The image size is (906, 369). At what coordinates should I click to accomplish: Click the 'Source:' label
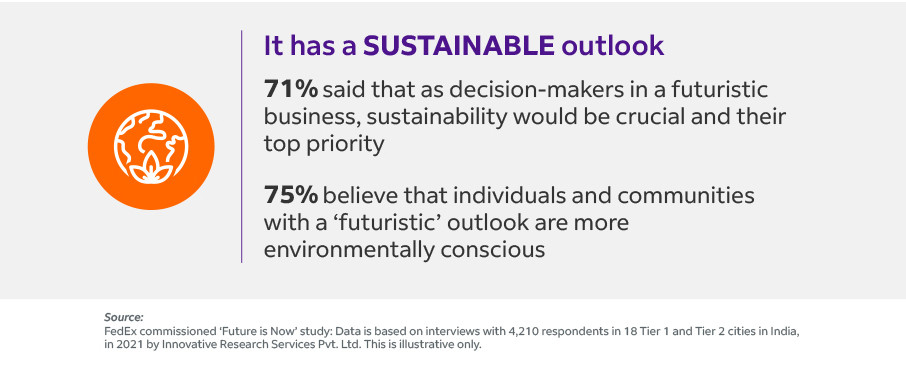124,317
